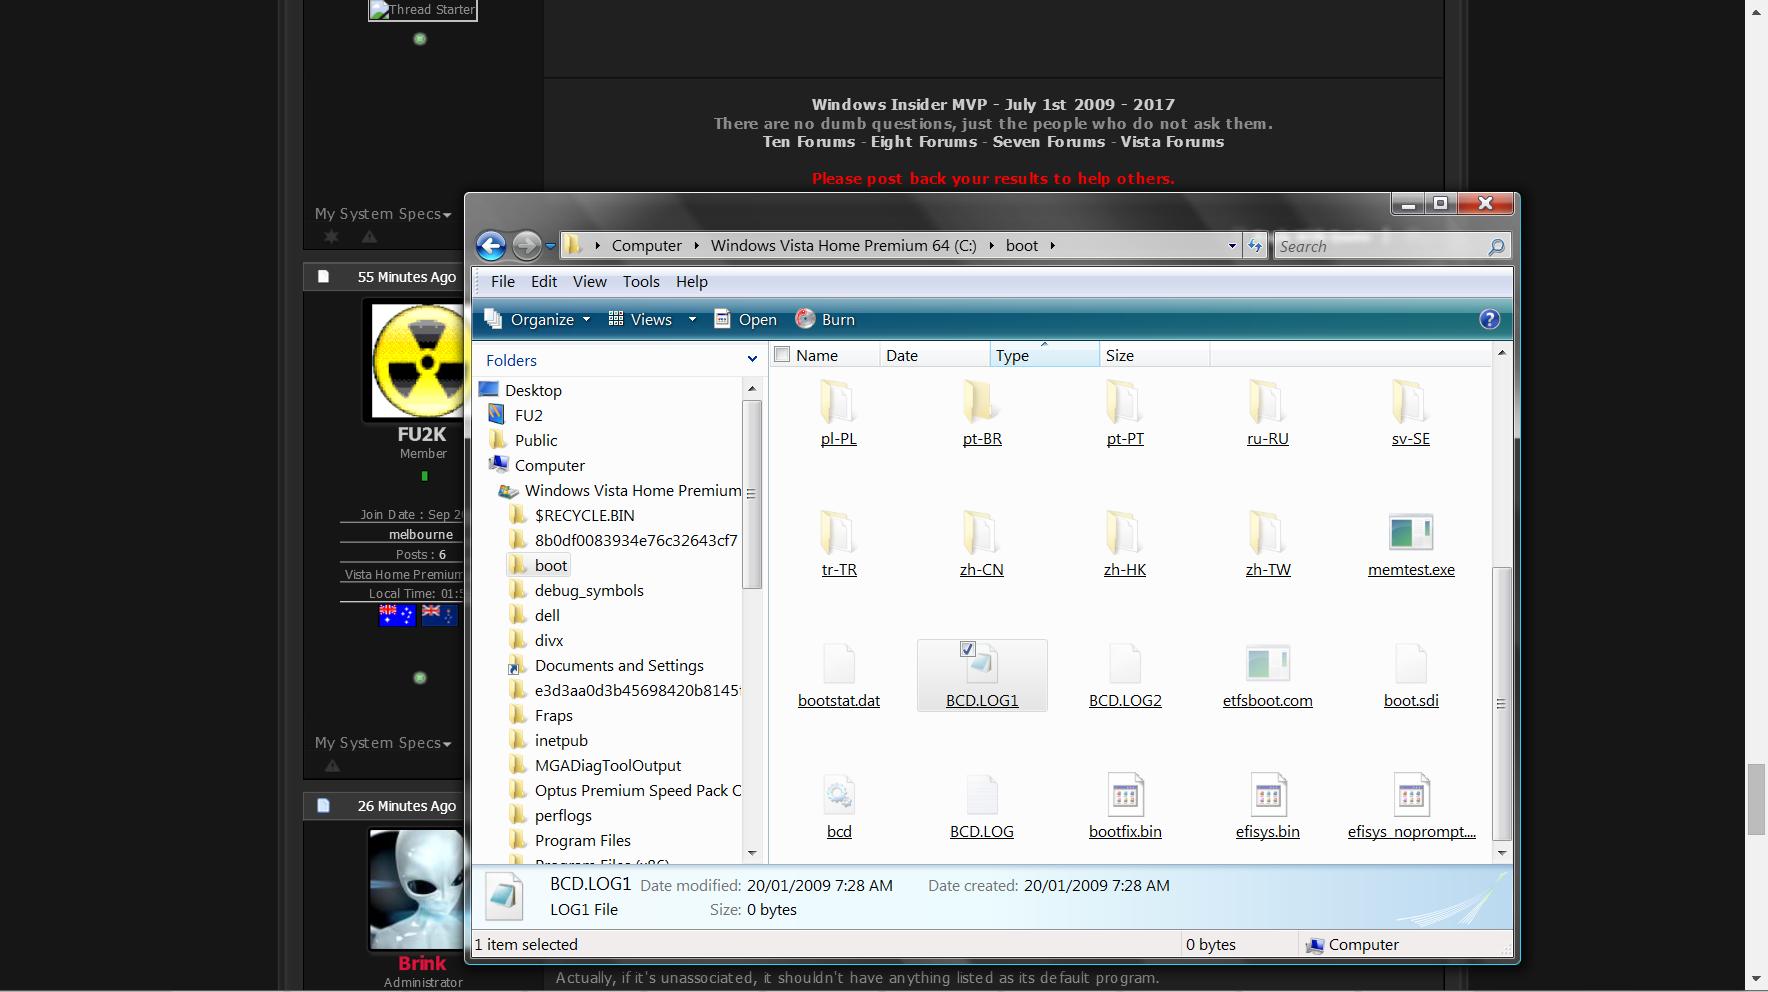Open the Help question-mark icon on toolbar
This screenshot has width=1768, height=992.
click(x=1489, y=319)
